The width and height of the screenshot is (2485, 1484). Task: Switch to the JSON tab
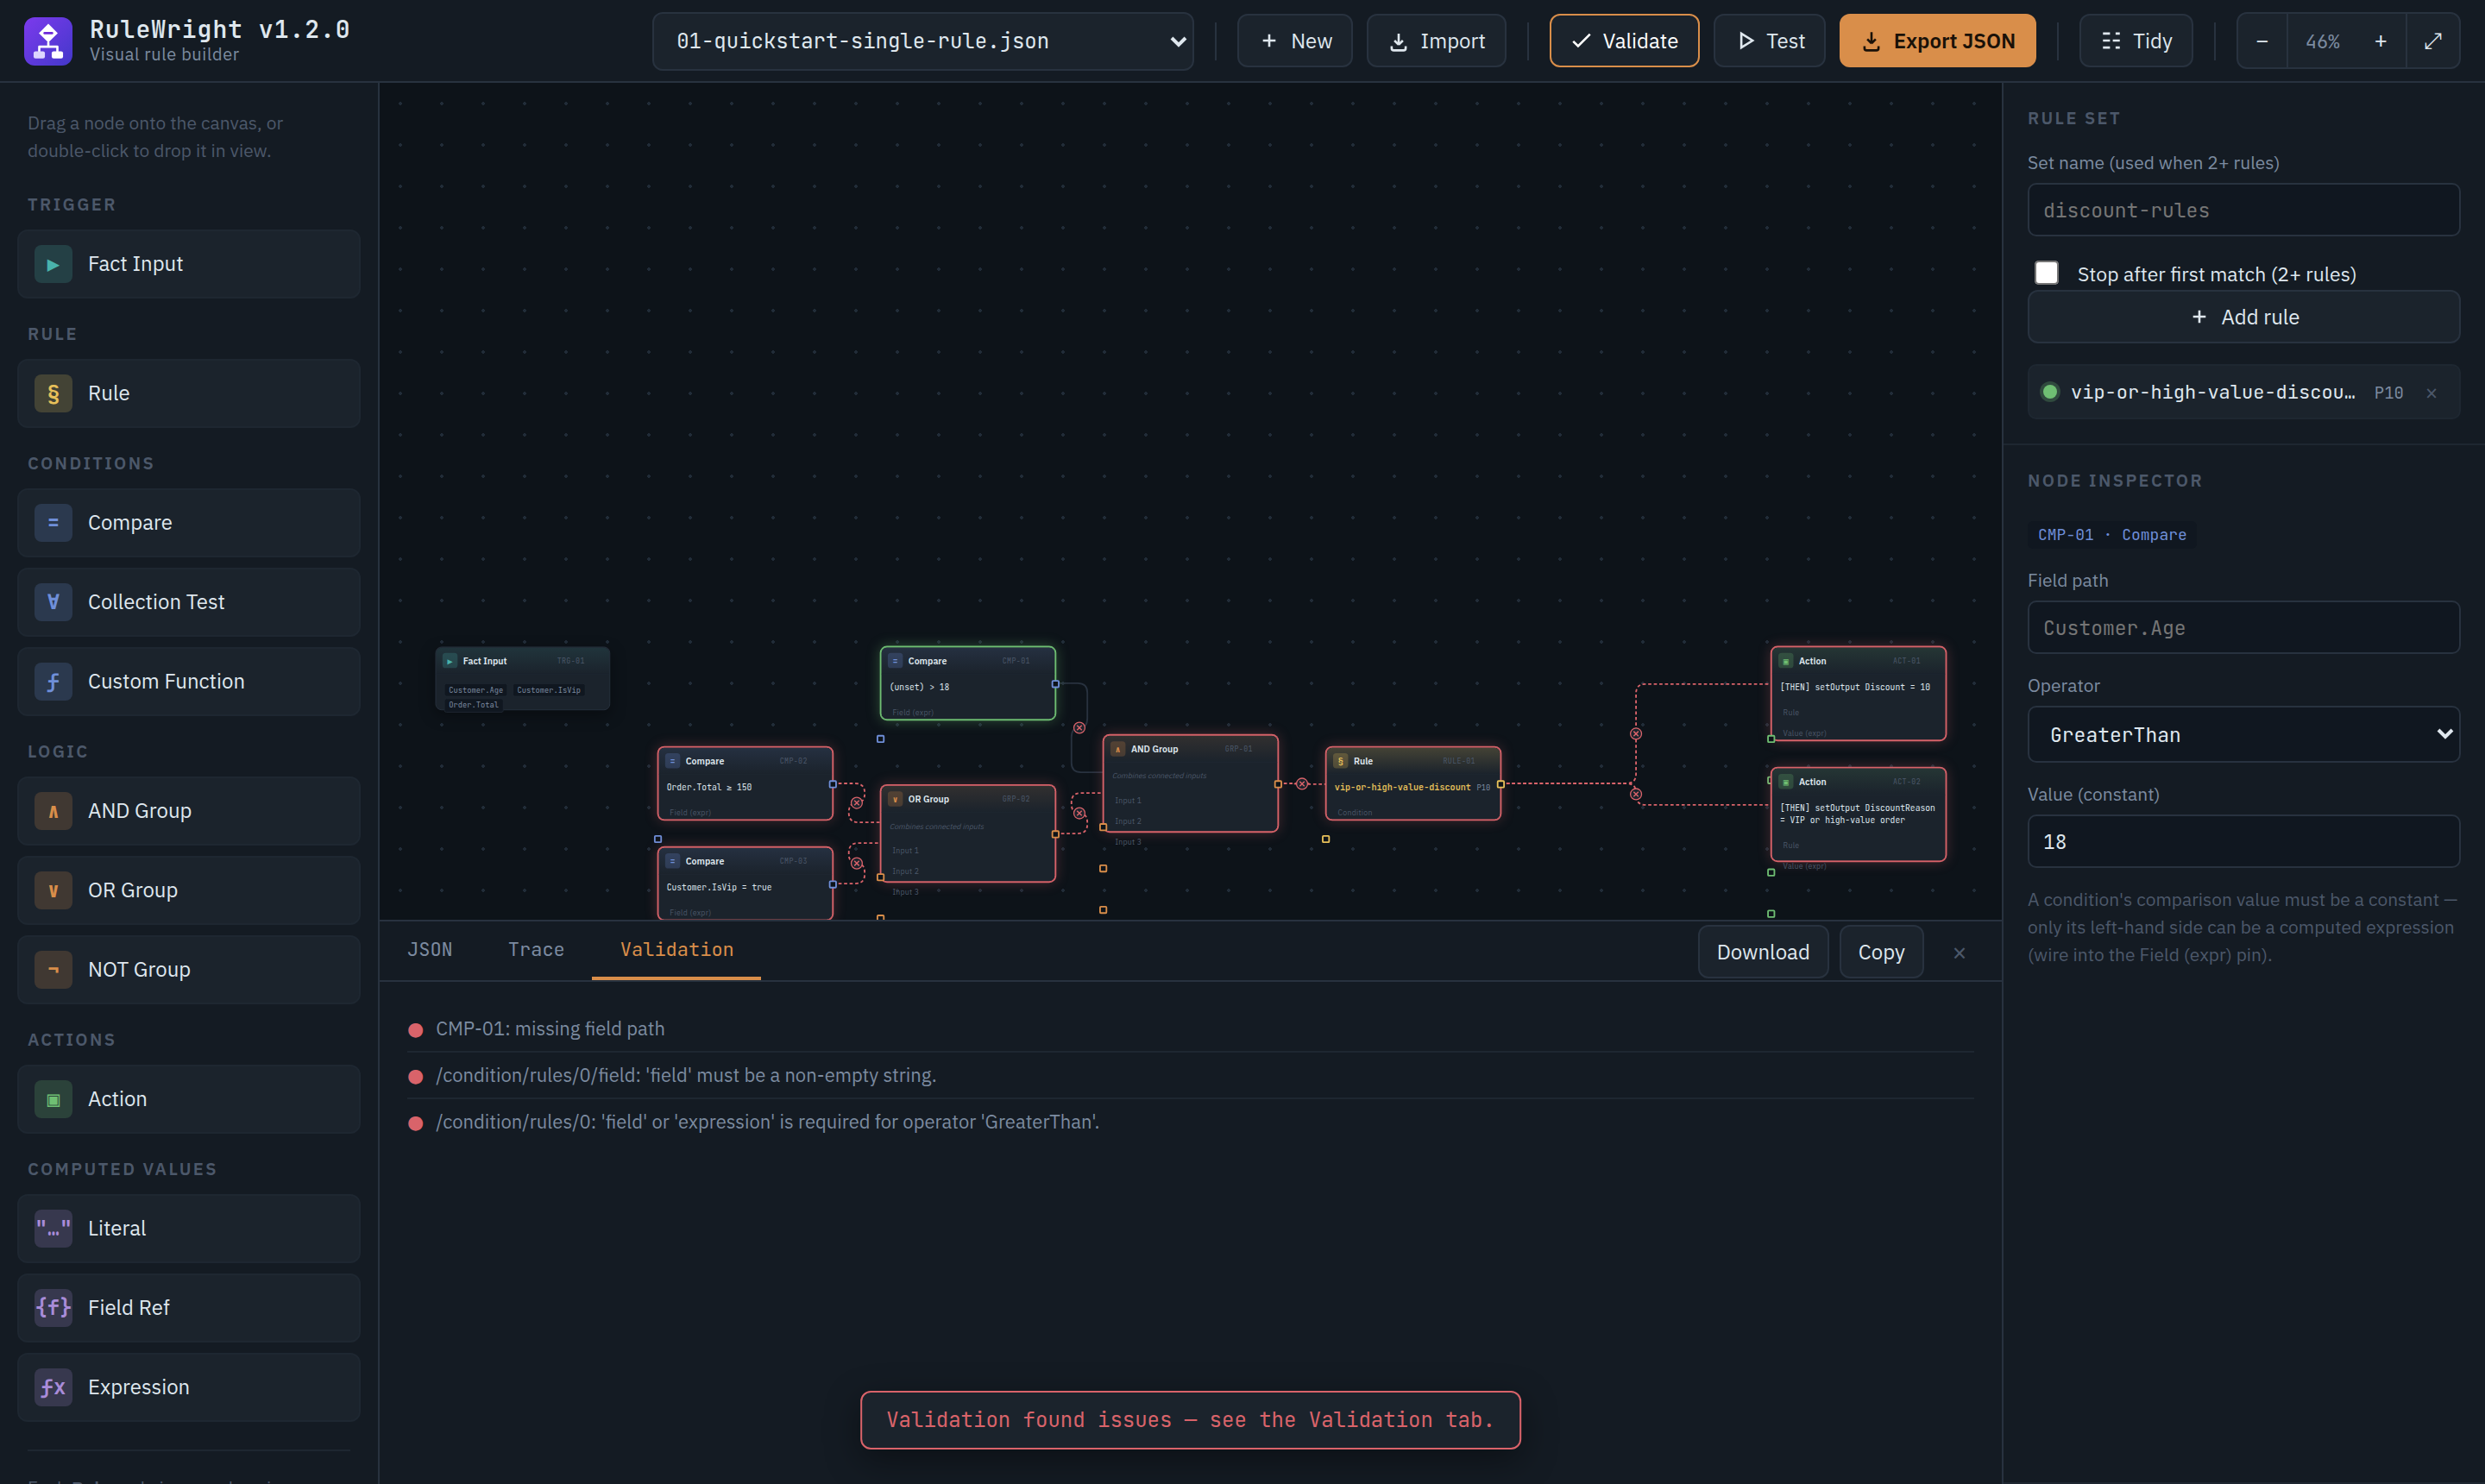[430, 950]
